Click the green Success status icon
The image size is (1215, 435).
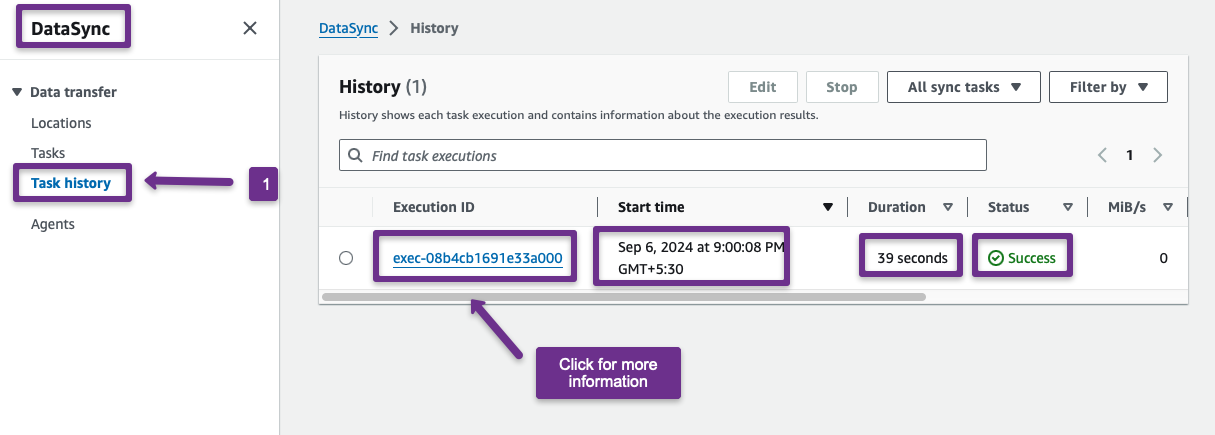coord(995,258)
